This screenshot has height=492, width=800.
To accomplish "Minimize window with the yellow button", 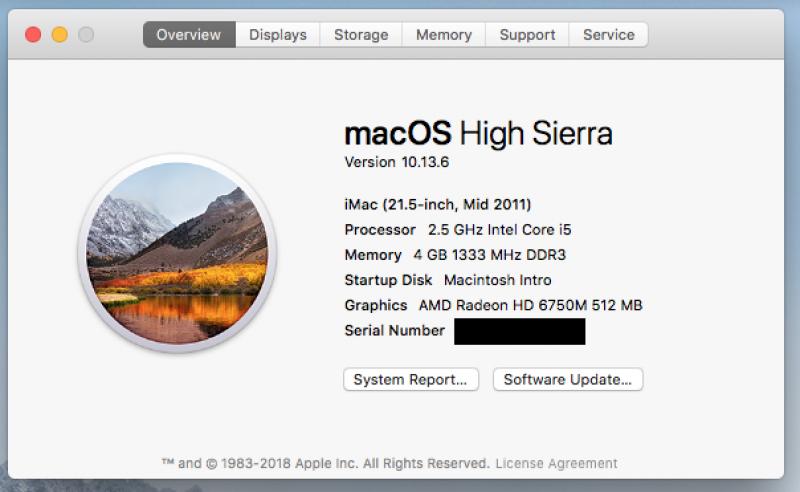I will [x=60, y=35].
